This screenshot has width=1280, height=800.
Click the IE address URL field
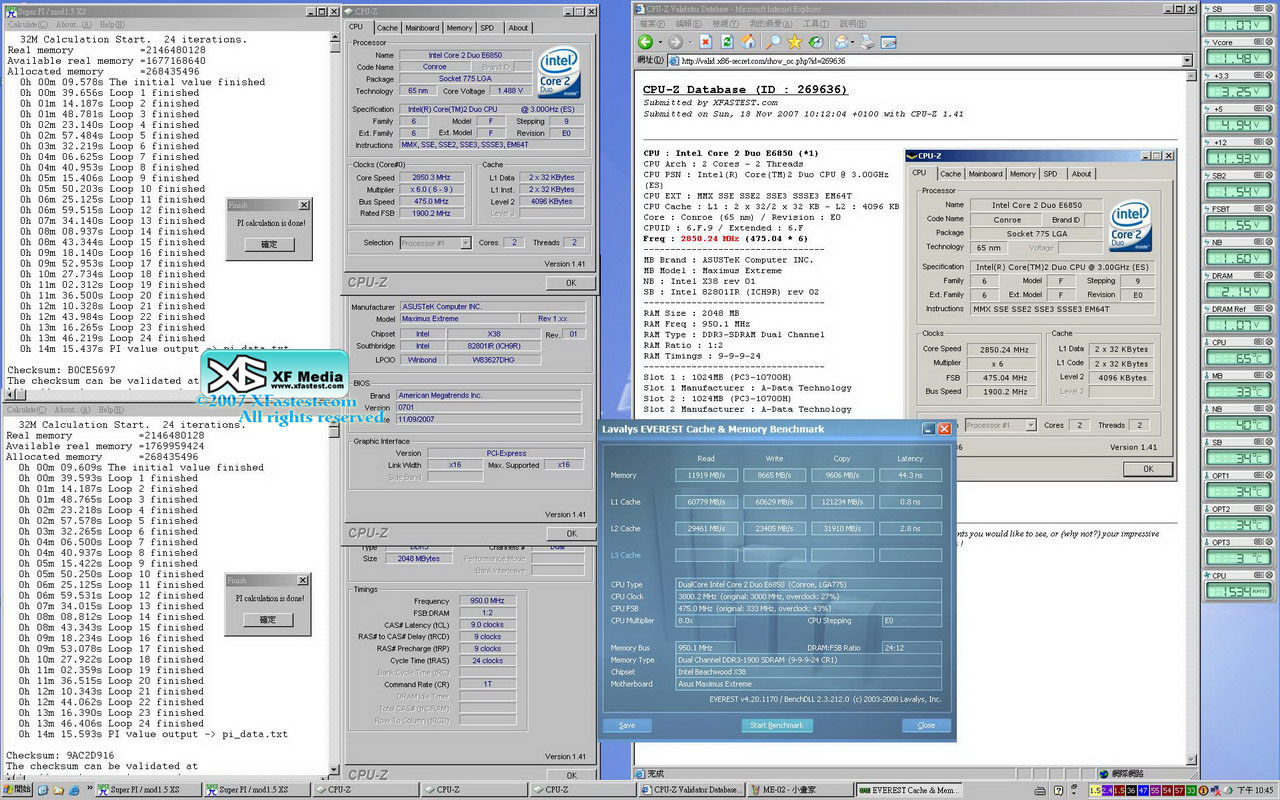pyautogui.click(x=930, y=60)
